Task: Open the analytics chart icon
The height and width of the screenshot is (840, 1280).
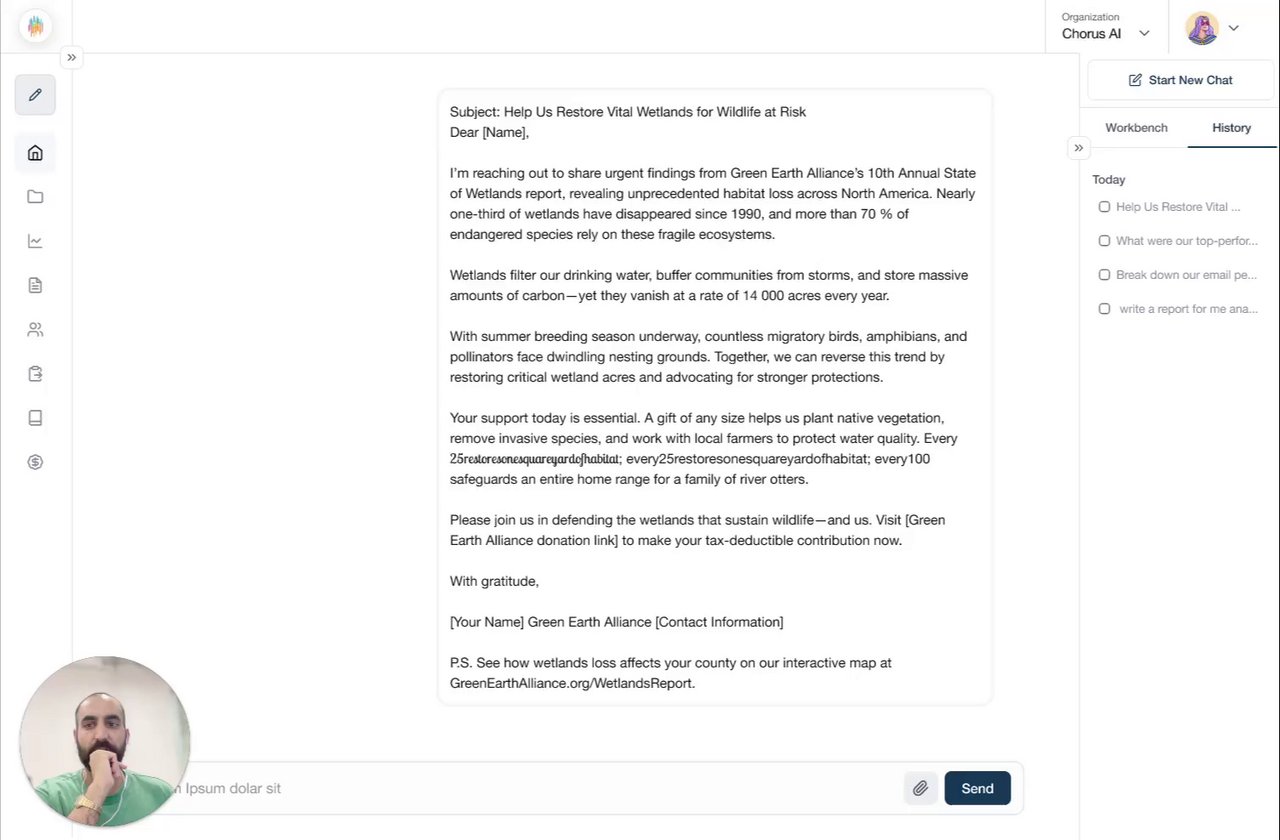Action: [35, 241]
